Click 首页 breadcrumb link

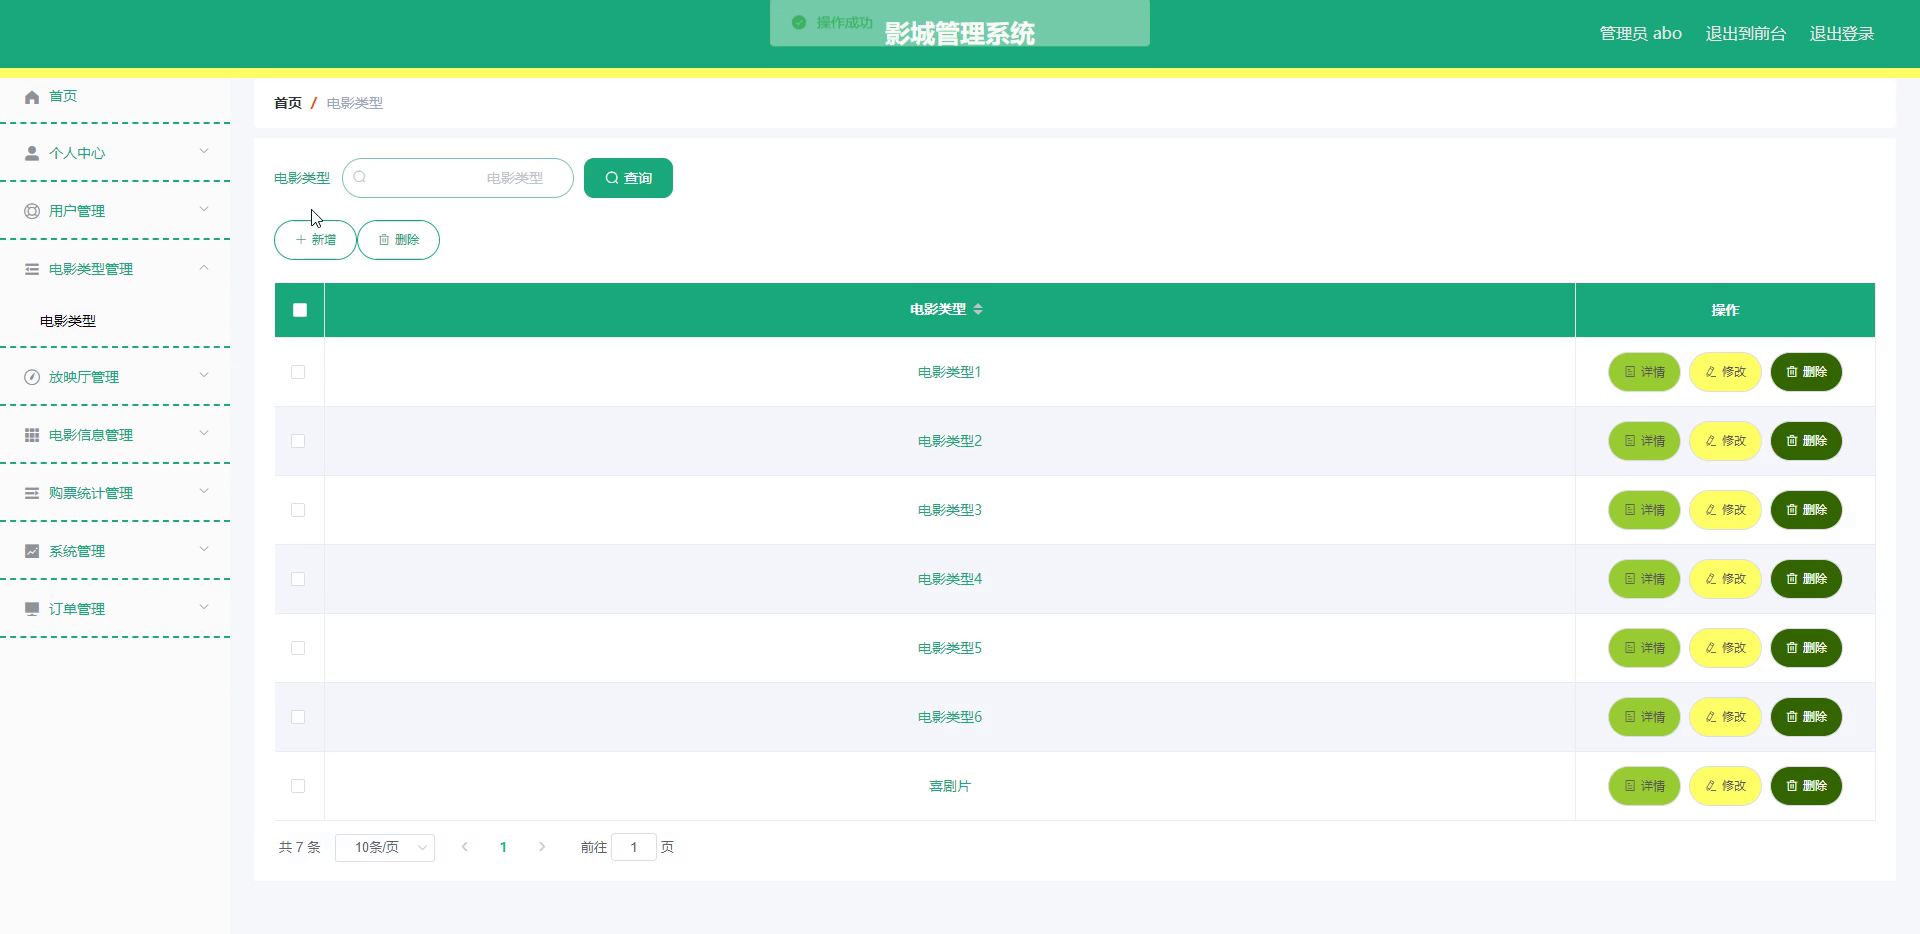(x=288, y=103)
